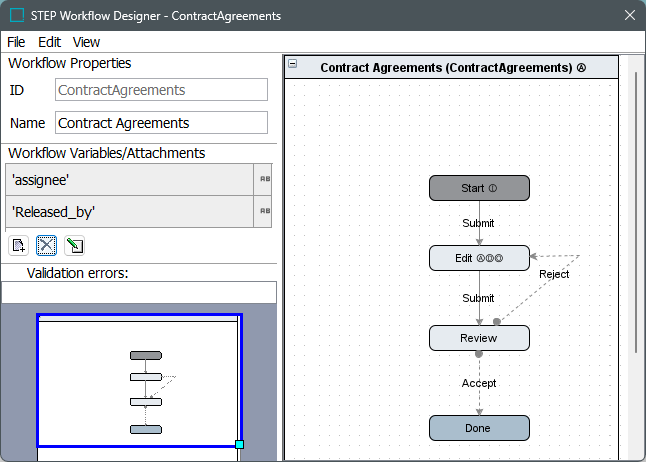Image resolution: width=646 pixels, height=462 pixels.
Task: Click the Accept transition label
Action: tap(479, 383)
